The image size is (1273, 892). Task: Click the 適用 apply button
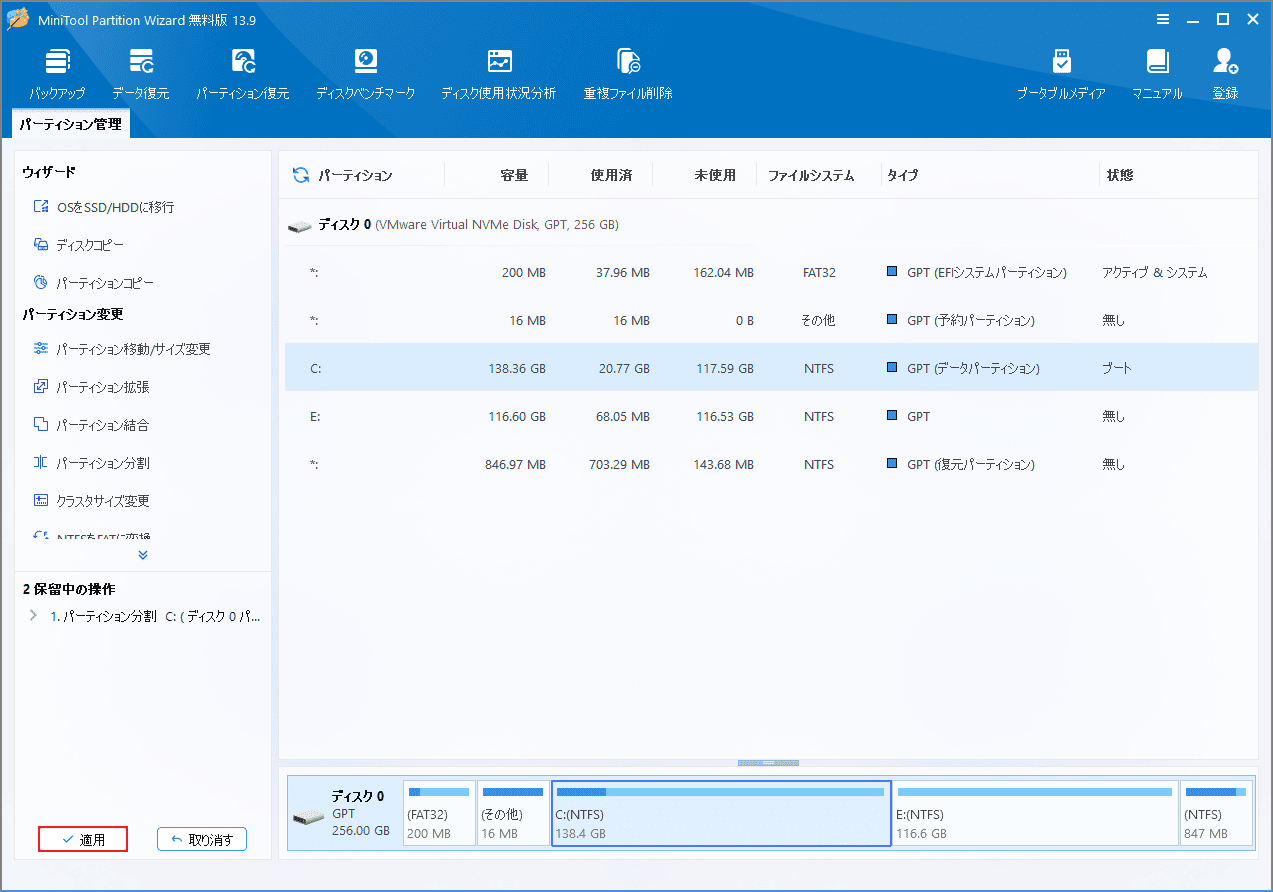[x=83, y=840]
